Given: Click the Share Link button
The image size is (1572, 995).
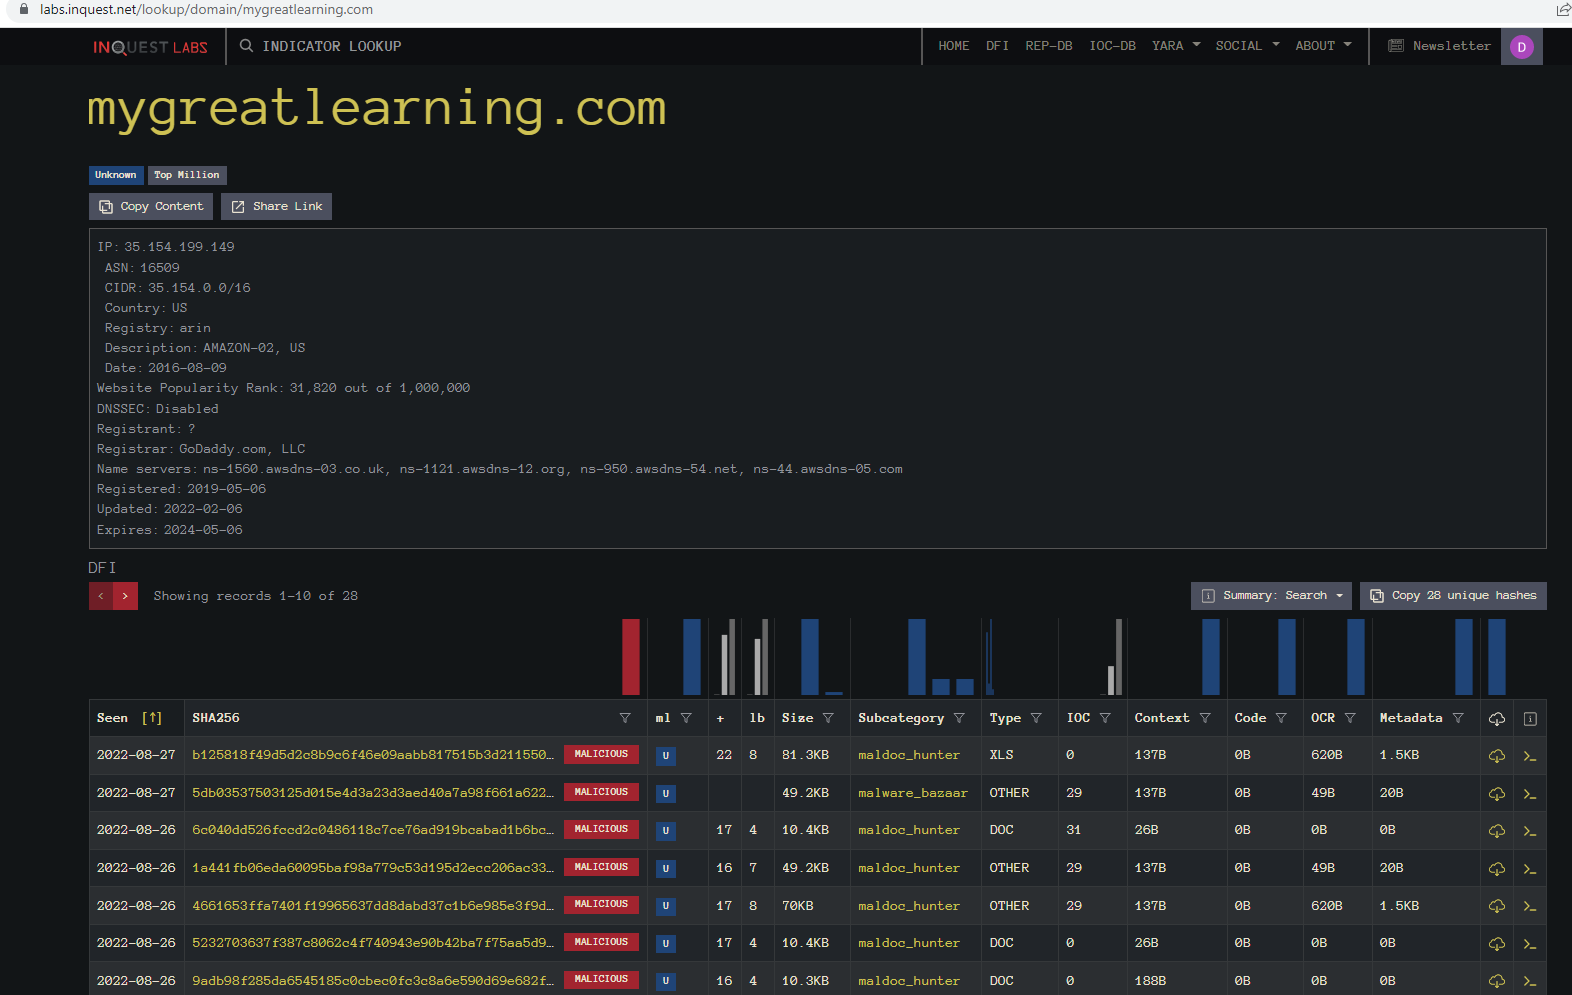Looking at the screenshot, I should point(277,207).
